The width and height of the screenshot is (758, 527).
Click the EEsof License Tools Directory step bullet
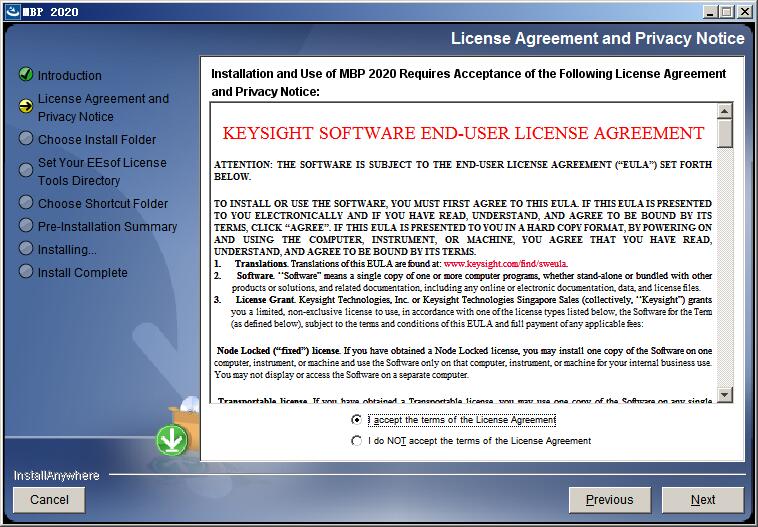[x=26, y=170]
